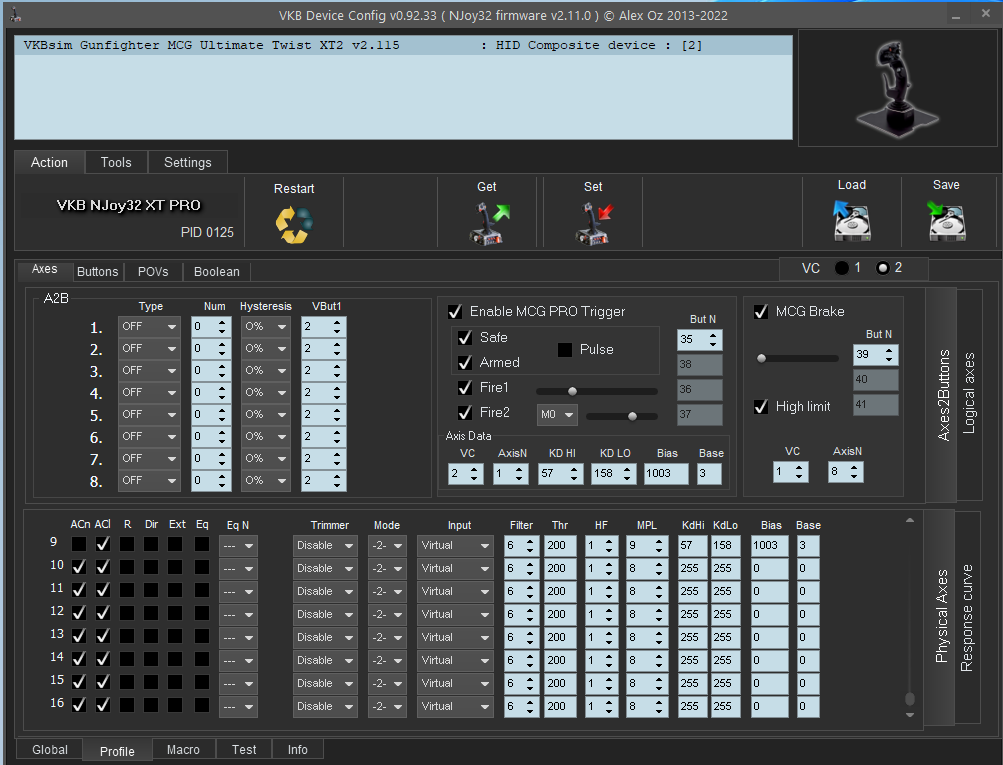Click MCG Brake AxisN stepper showing 8
Viewport: 1003px width, 765px height.
click(x=846, y=472)
